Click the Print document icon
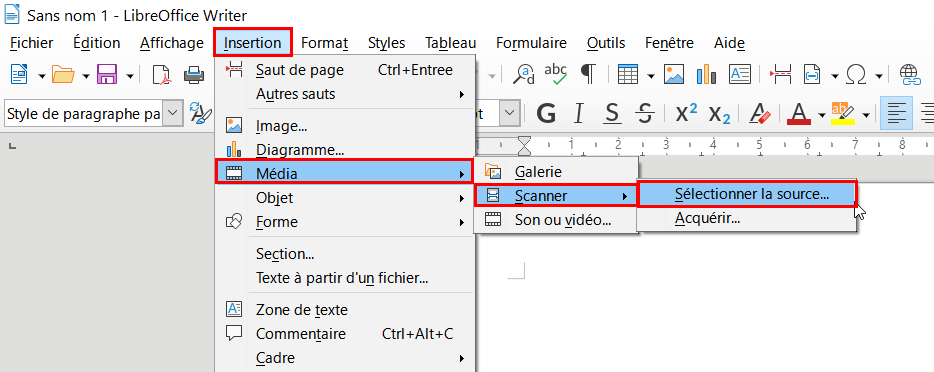This screenshot has width=934, height=372. (194, 74)
